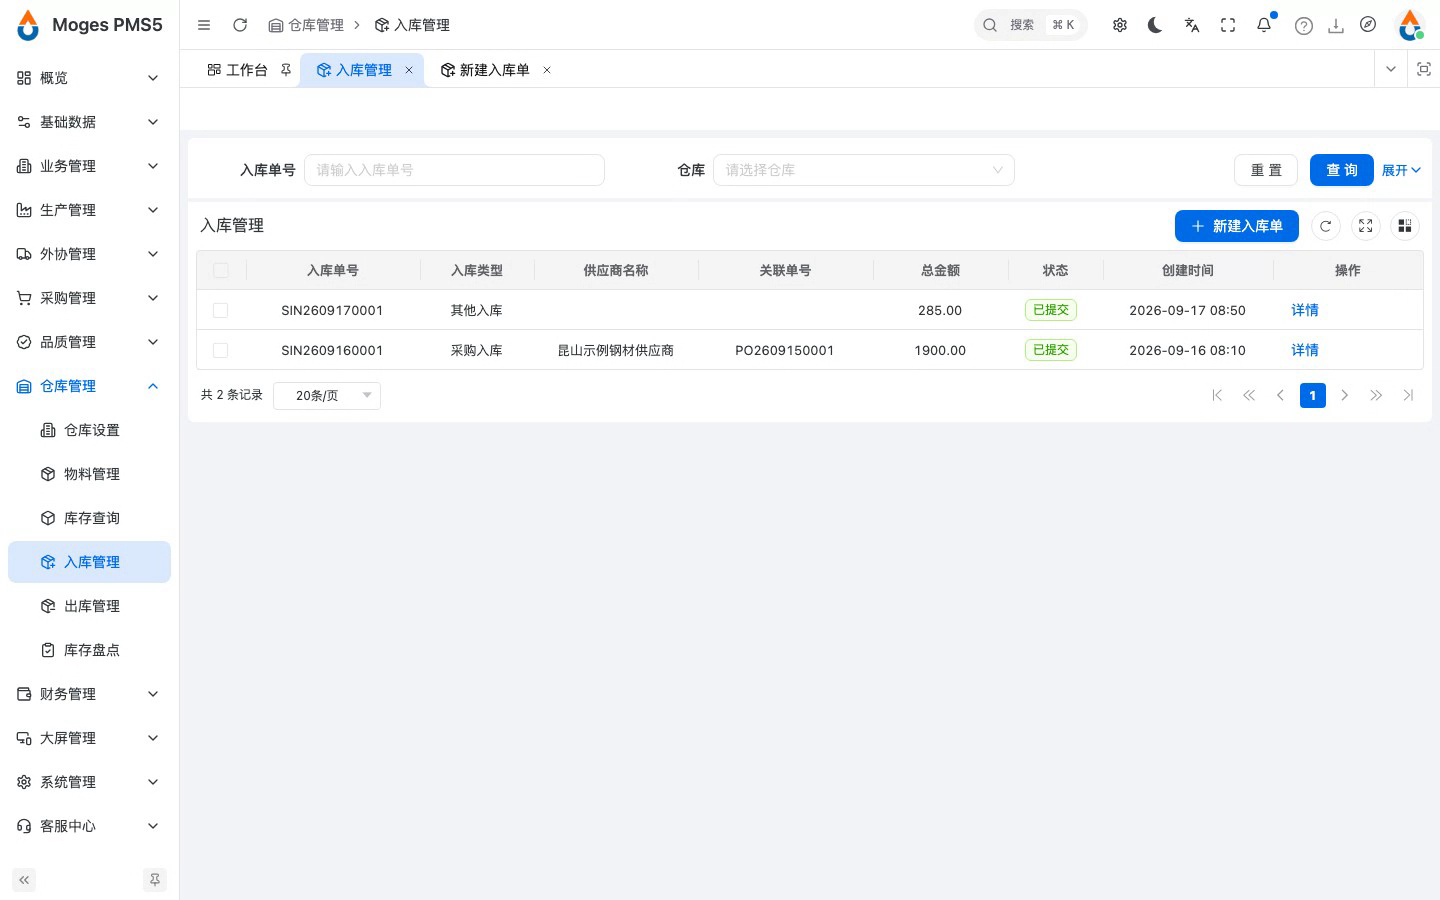
Task: Open the column settings grid icon
Action: point(1405,226)
